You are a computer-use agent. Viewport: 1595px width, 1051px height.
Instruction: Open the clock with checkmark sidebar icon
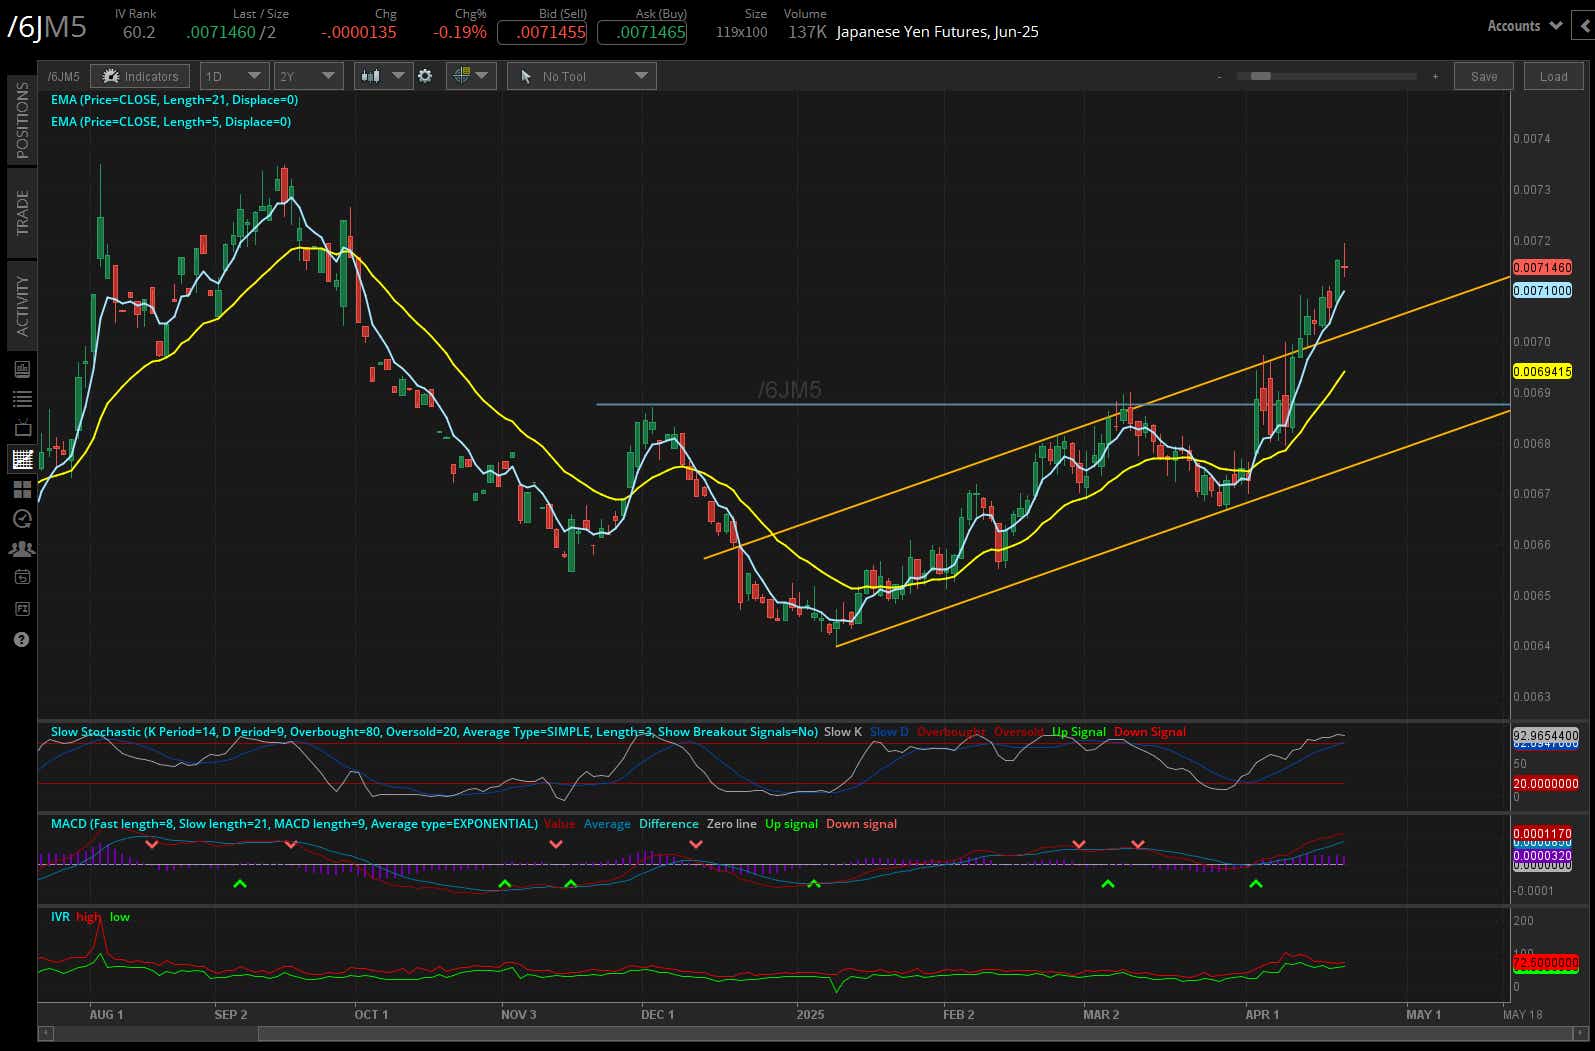21,519
